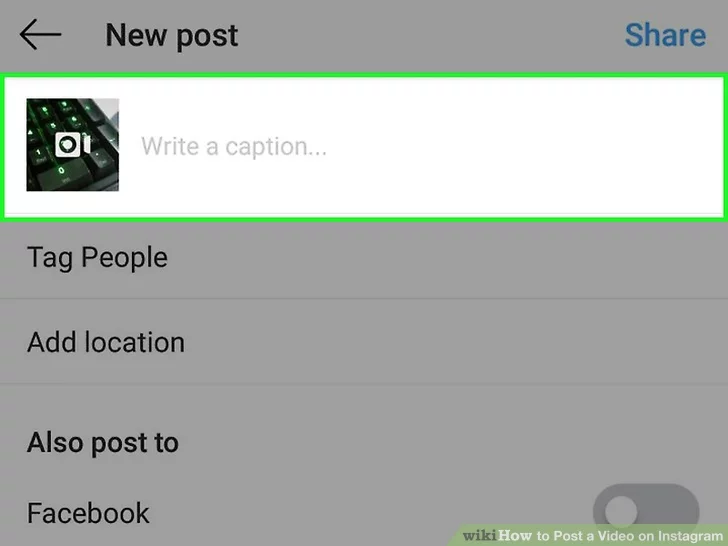Click the blue Share link at top right
Image resolution: width=728 pixels, height=546 pixels.
point(665,35)
